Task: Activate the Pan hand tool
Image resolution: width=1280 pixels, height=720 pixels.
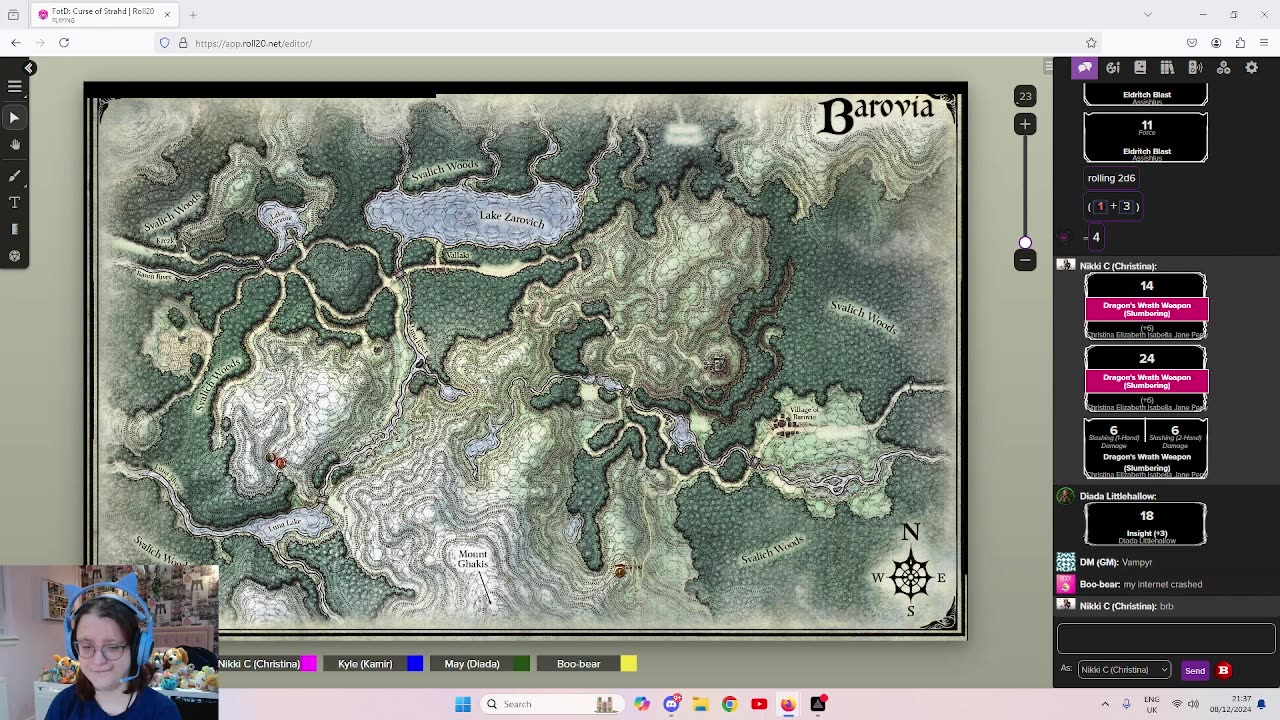Action: tap(15, 145)
